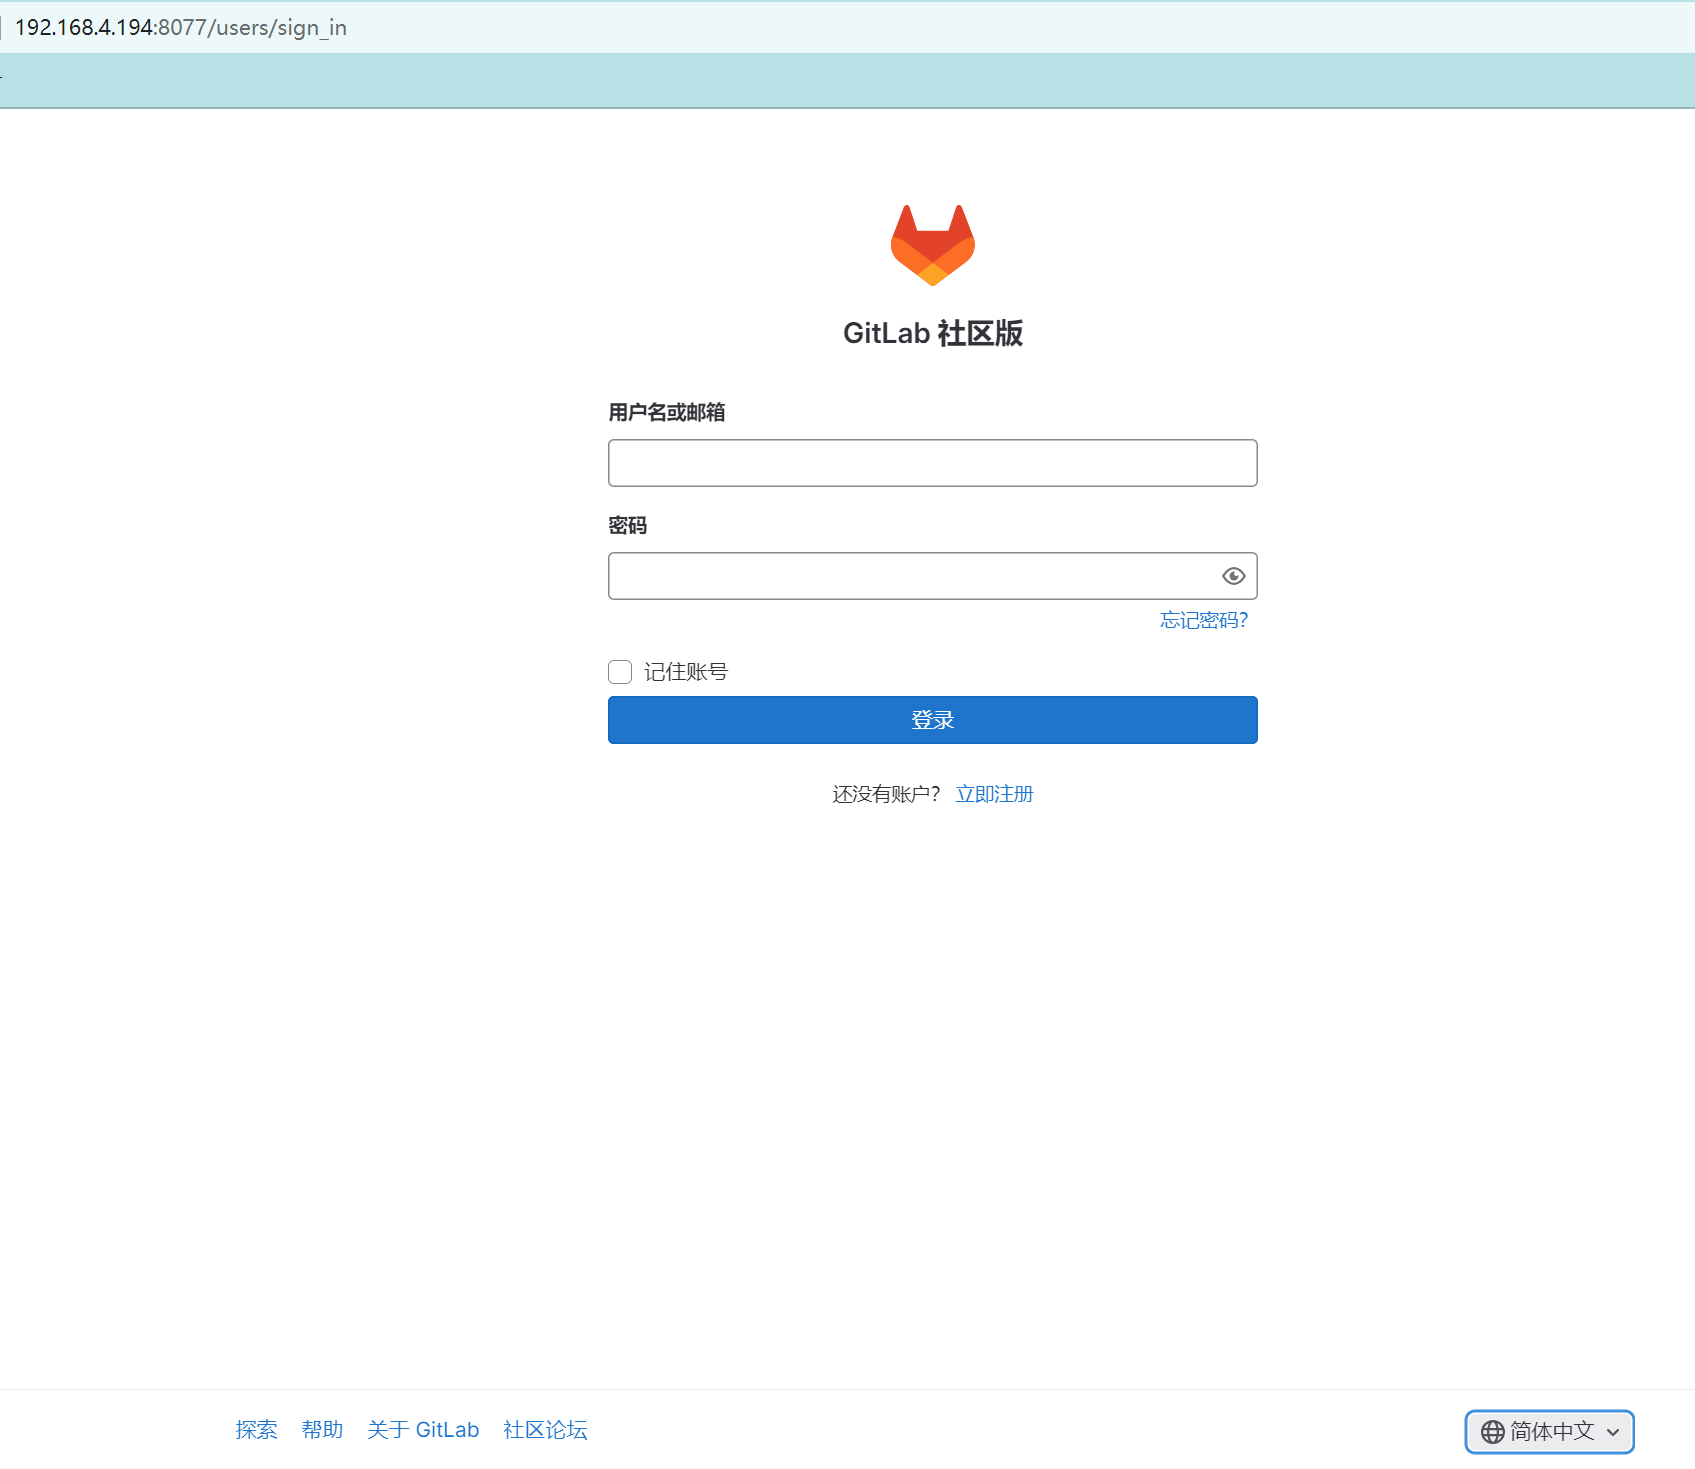This screenshot has width=1695, height=1469.
Task: Click the 用户名或邮箱 field label
Action: pos(666,412)
